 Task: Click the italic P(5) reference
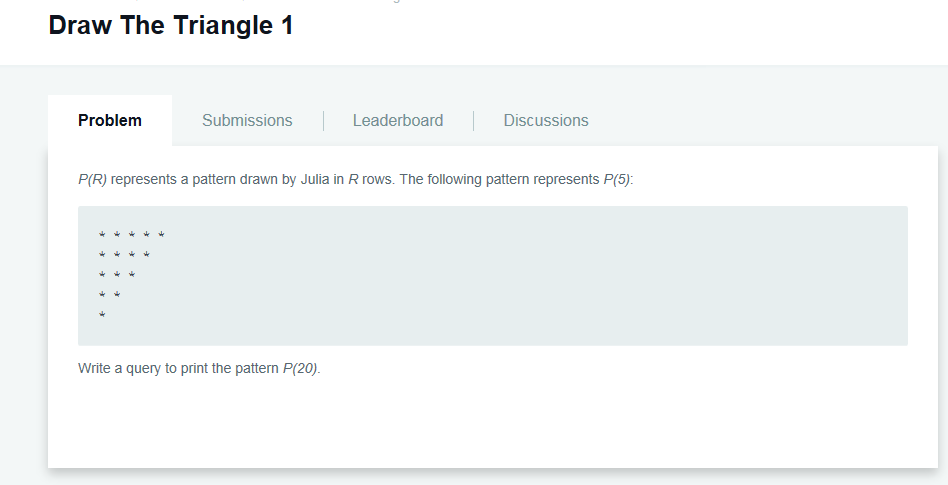[x=617, y=180]
